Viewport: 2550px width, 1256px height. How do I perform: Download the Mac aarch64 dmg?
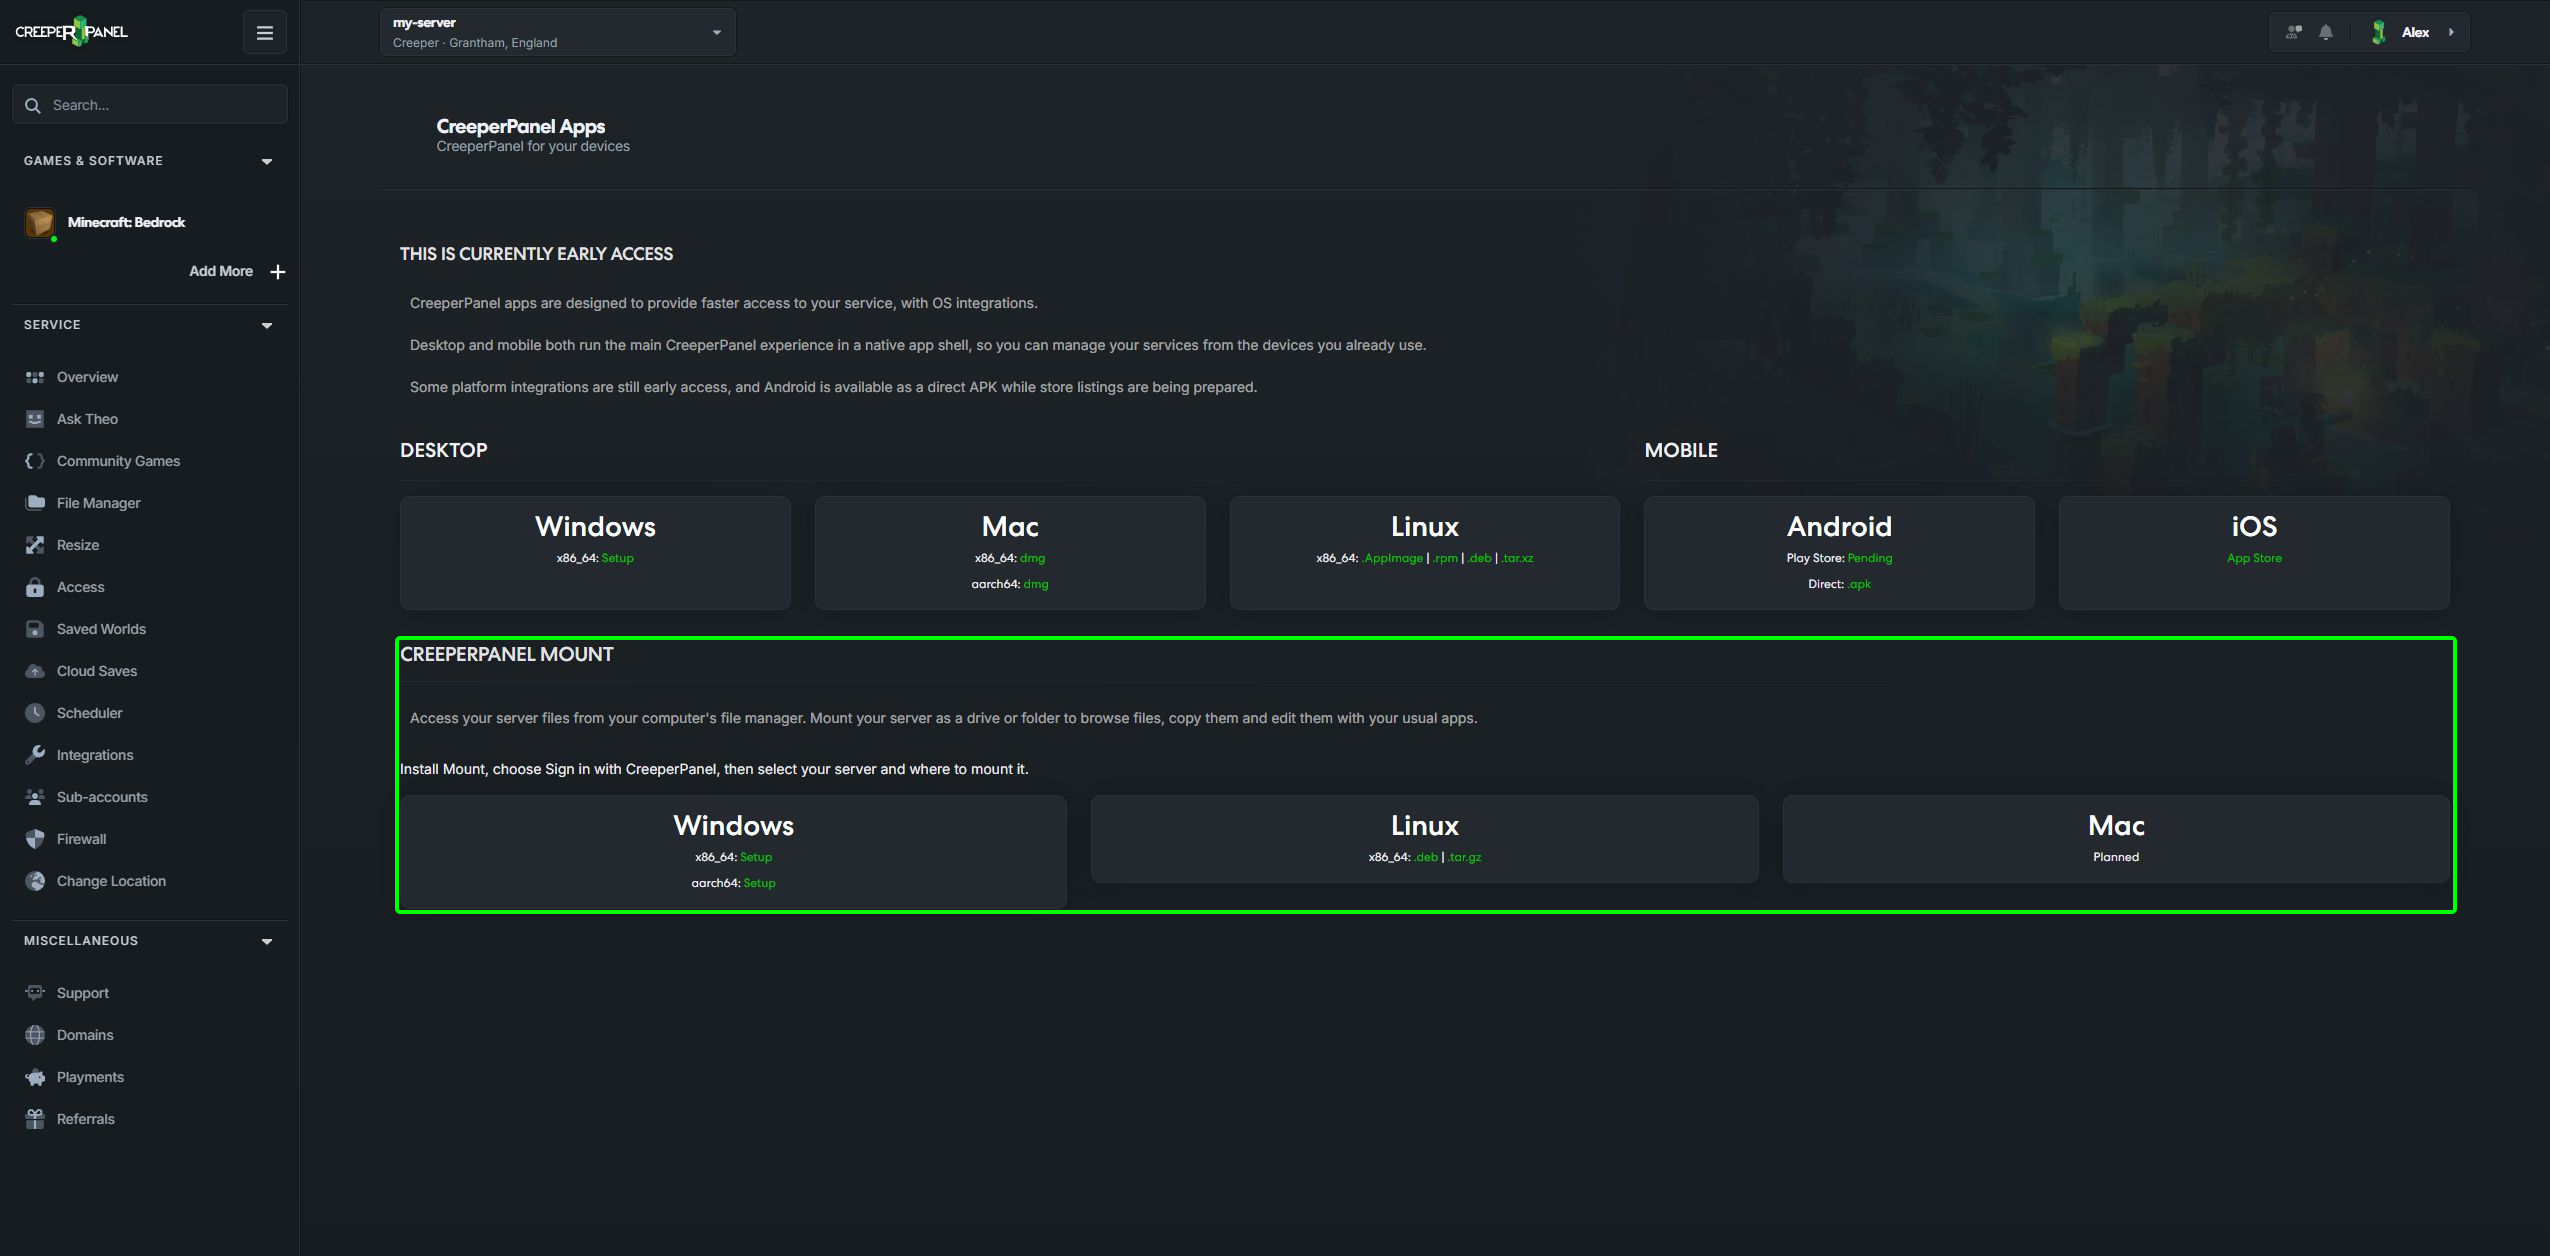click(x=1036, y=584)
